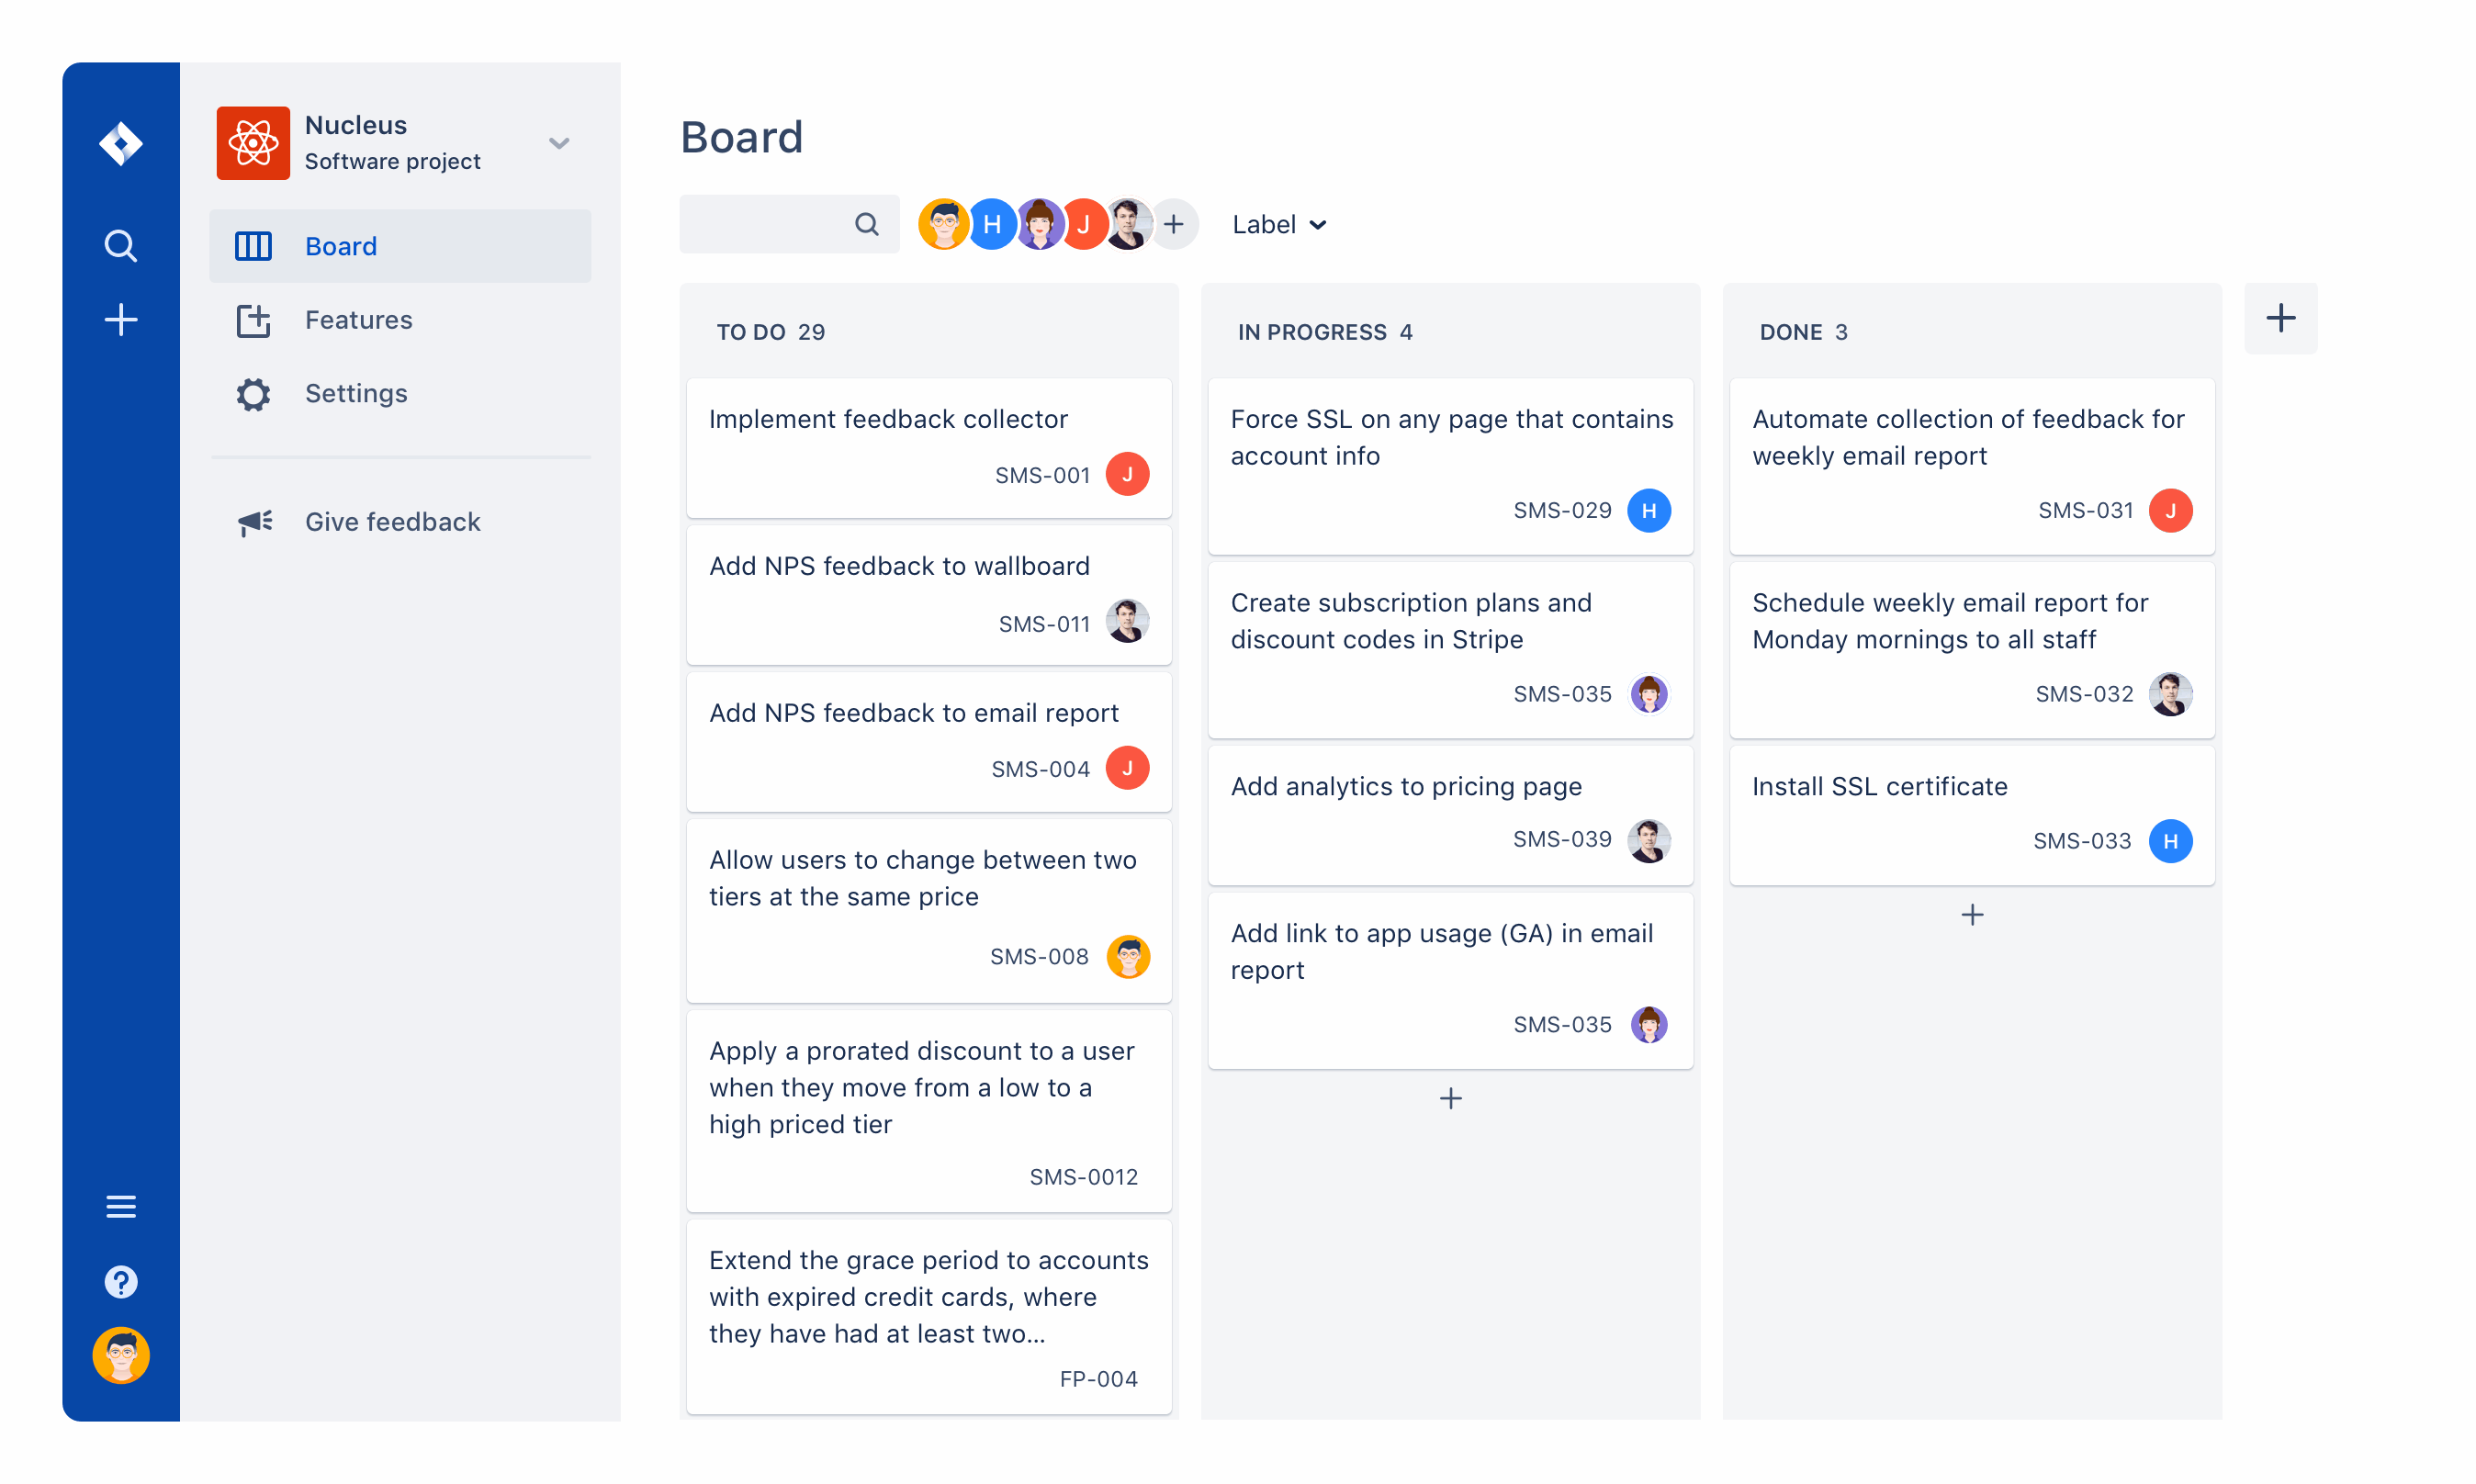Image resolution: width=2476 pixels, height=1484 pixels.
Task: Expand the project switcher chevron next to Nucleus
Action: [559, 143]
